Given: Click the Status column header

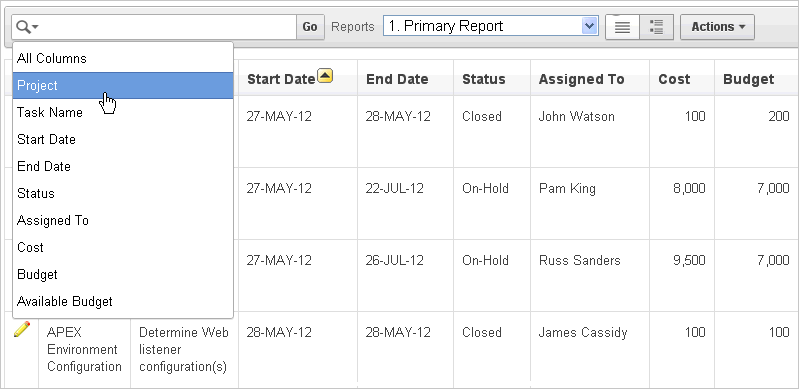Looking at the screenshot, I should click(x=484, y=80).
